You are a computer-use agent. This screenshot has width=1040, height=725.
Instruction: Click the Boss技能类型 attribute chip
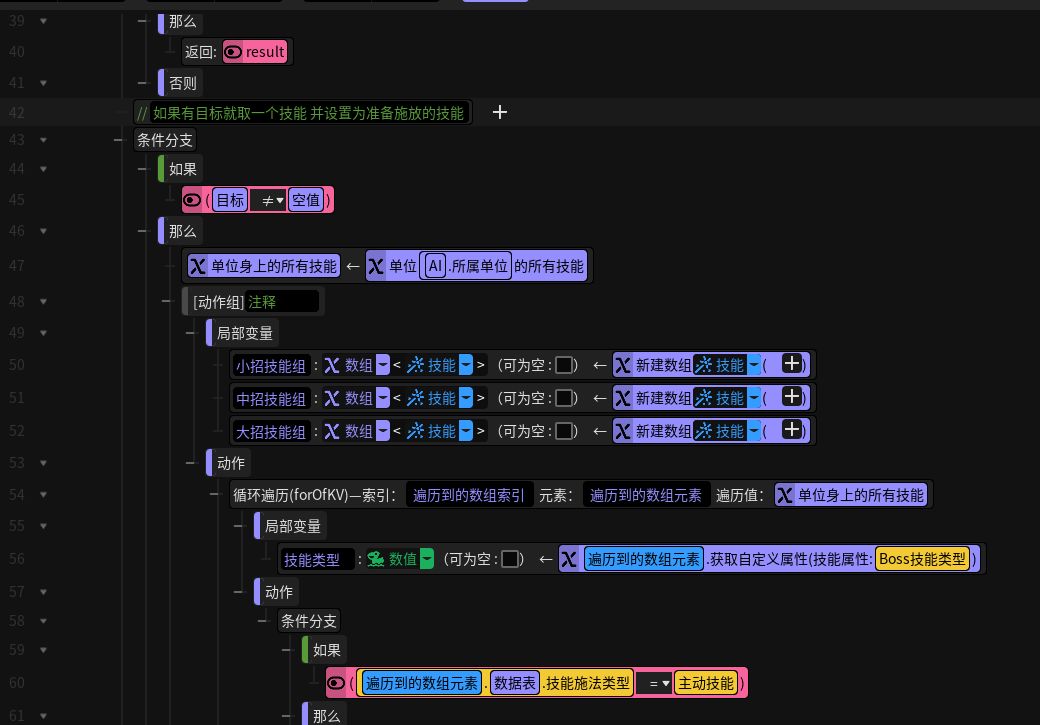[922, 559]
